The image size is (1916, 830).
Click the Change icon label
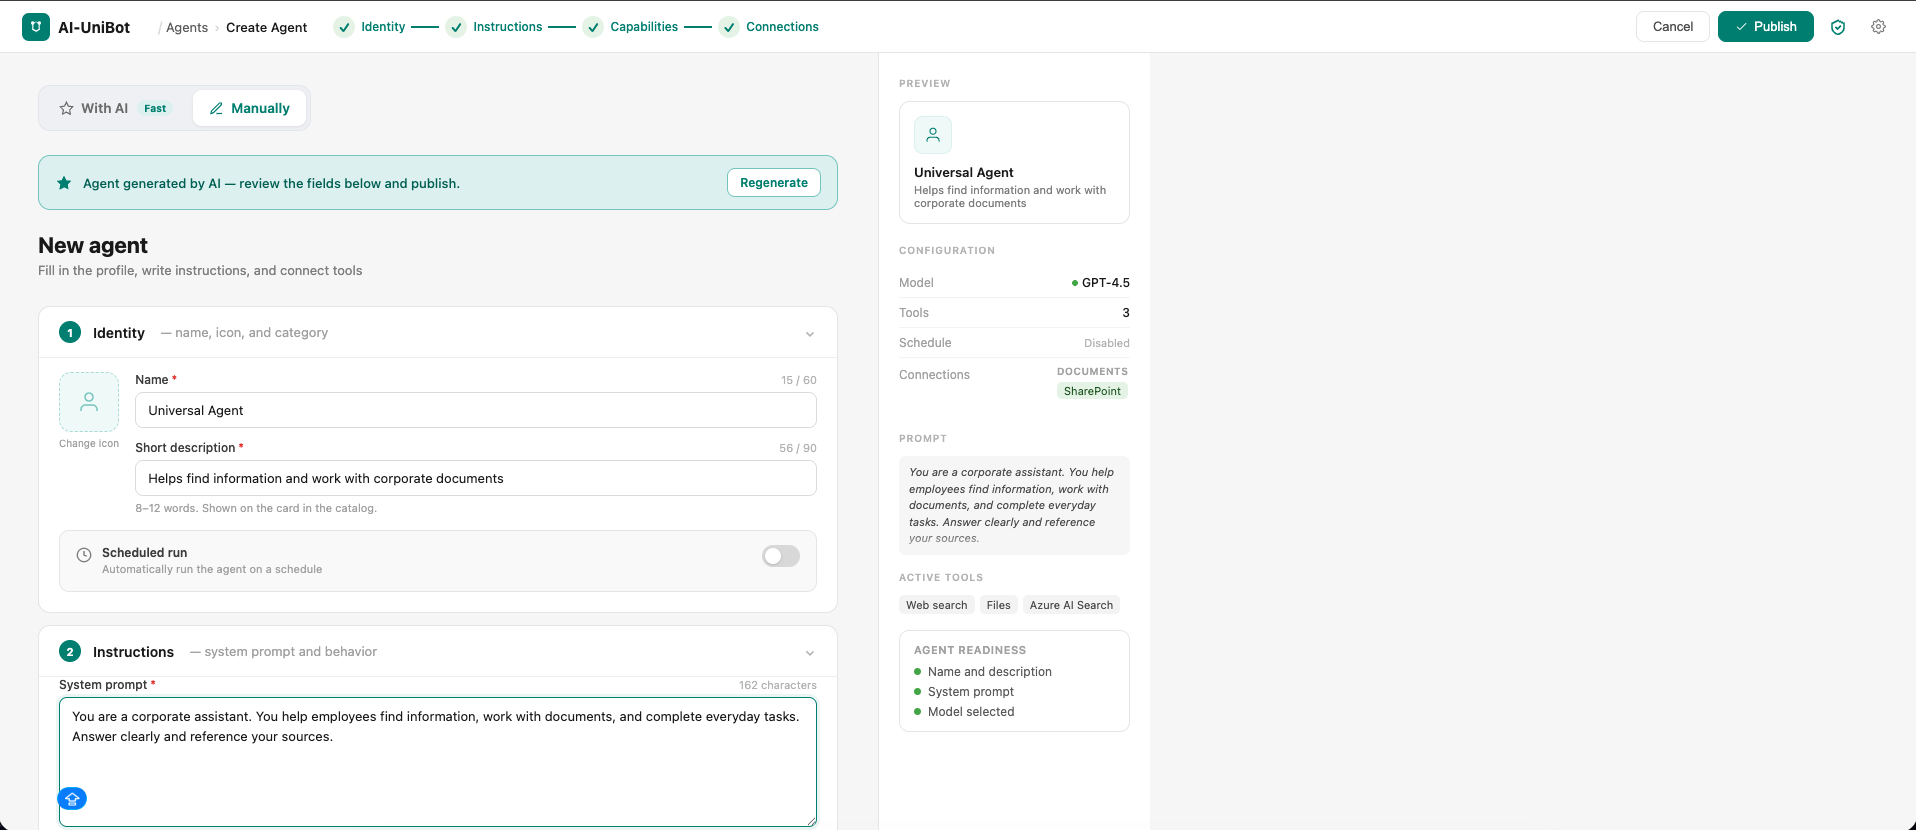tap(89, 444)
